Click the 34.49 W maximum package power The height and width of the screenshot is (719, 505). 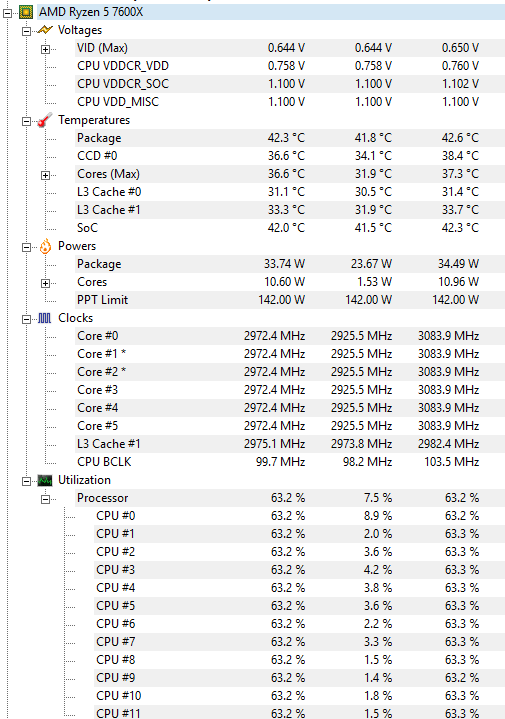(x=458, y=264)
